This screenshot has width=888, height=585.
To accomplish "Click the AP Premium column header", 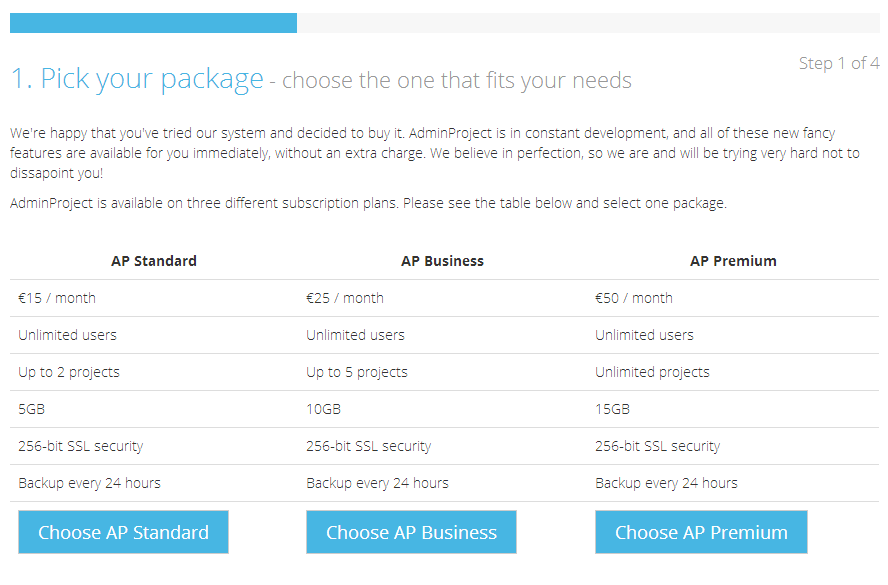I will (733, 261).
